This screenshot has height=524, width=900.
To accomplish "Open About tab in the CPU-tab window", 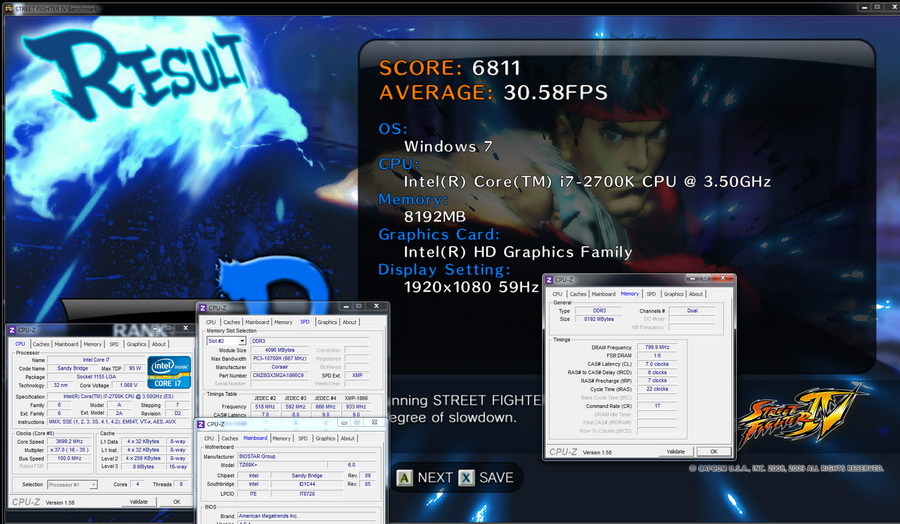I will (158, 344).
